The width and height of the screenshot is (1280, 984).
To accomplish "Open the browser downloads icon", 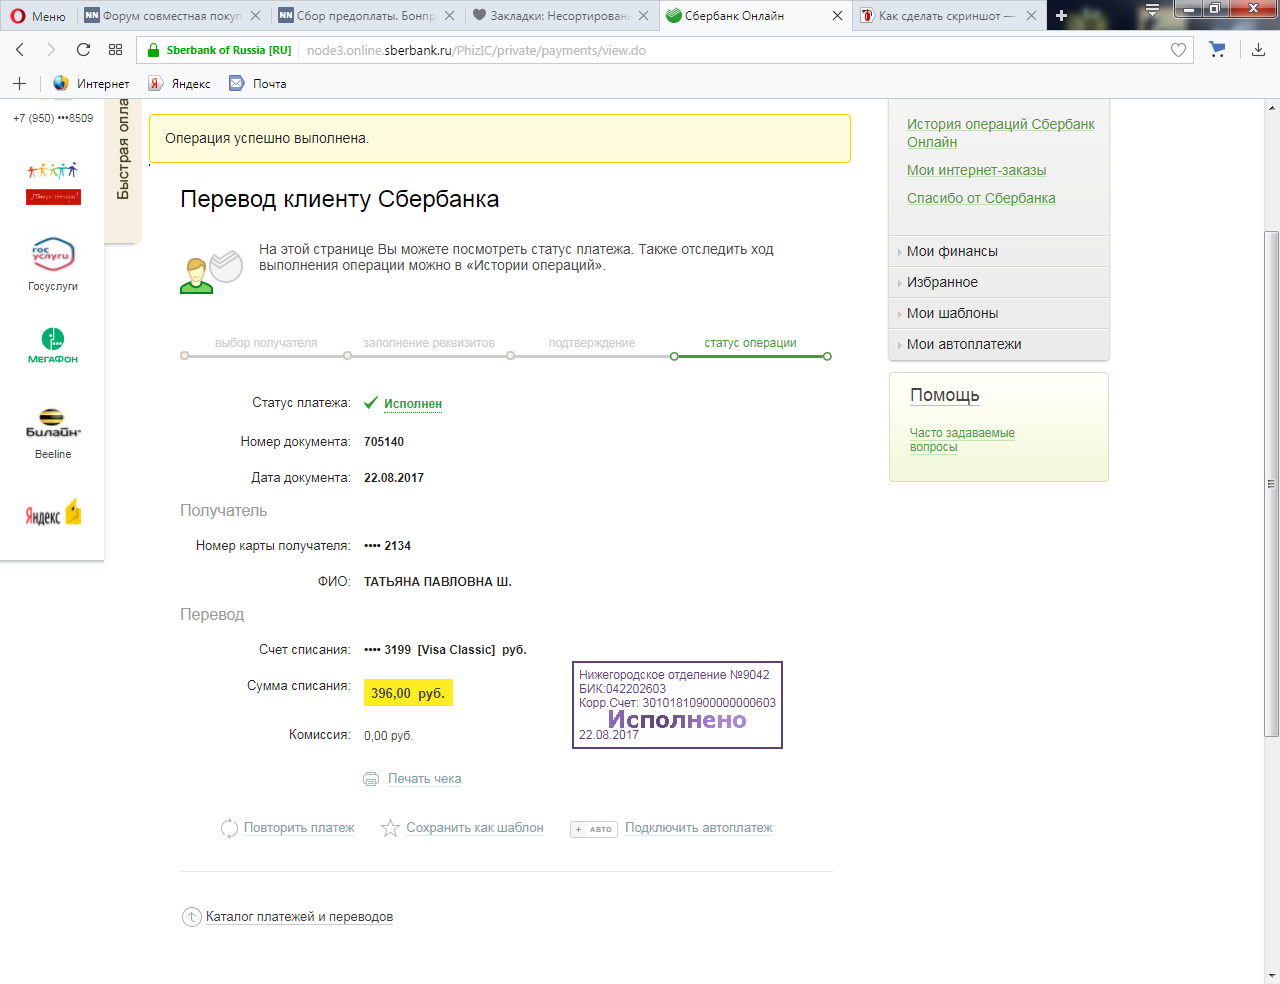I will click(1258, 50).
